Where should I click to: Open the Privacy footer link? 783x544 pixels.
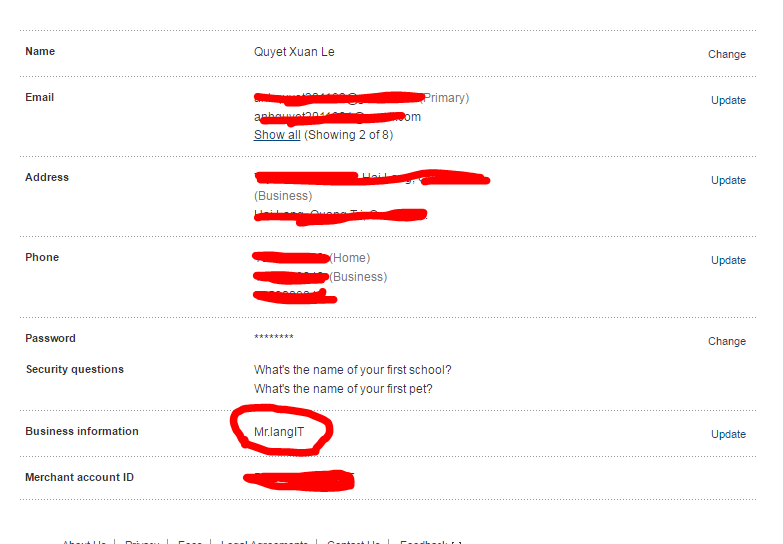click(x=142, y=542)
